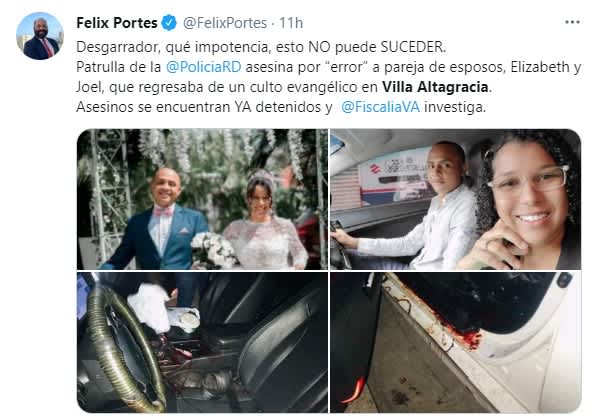This screenshot has width=596, height=416.
Task: Follow the @PoliciaRD mention
Action: point(203,67)
